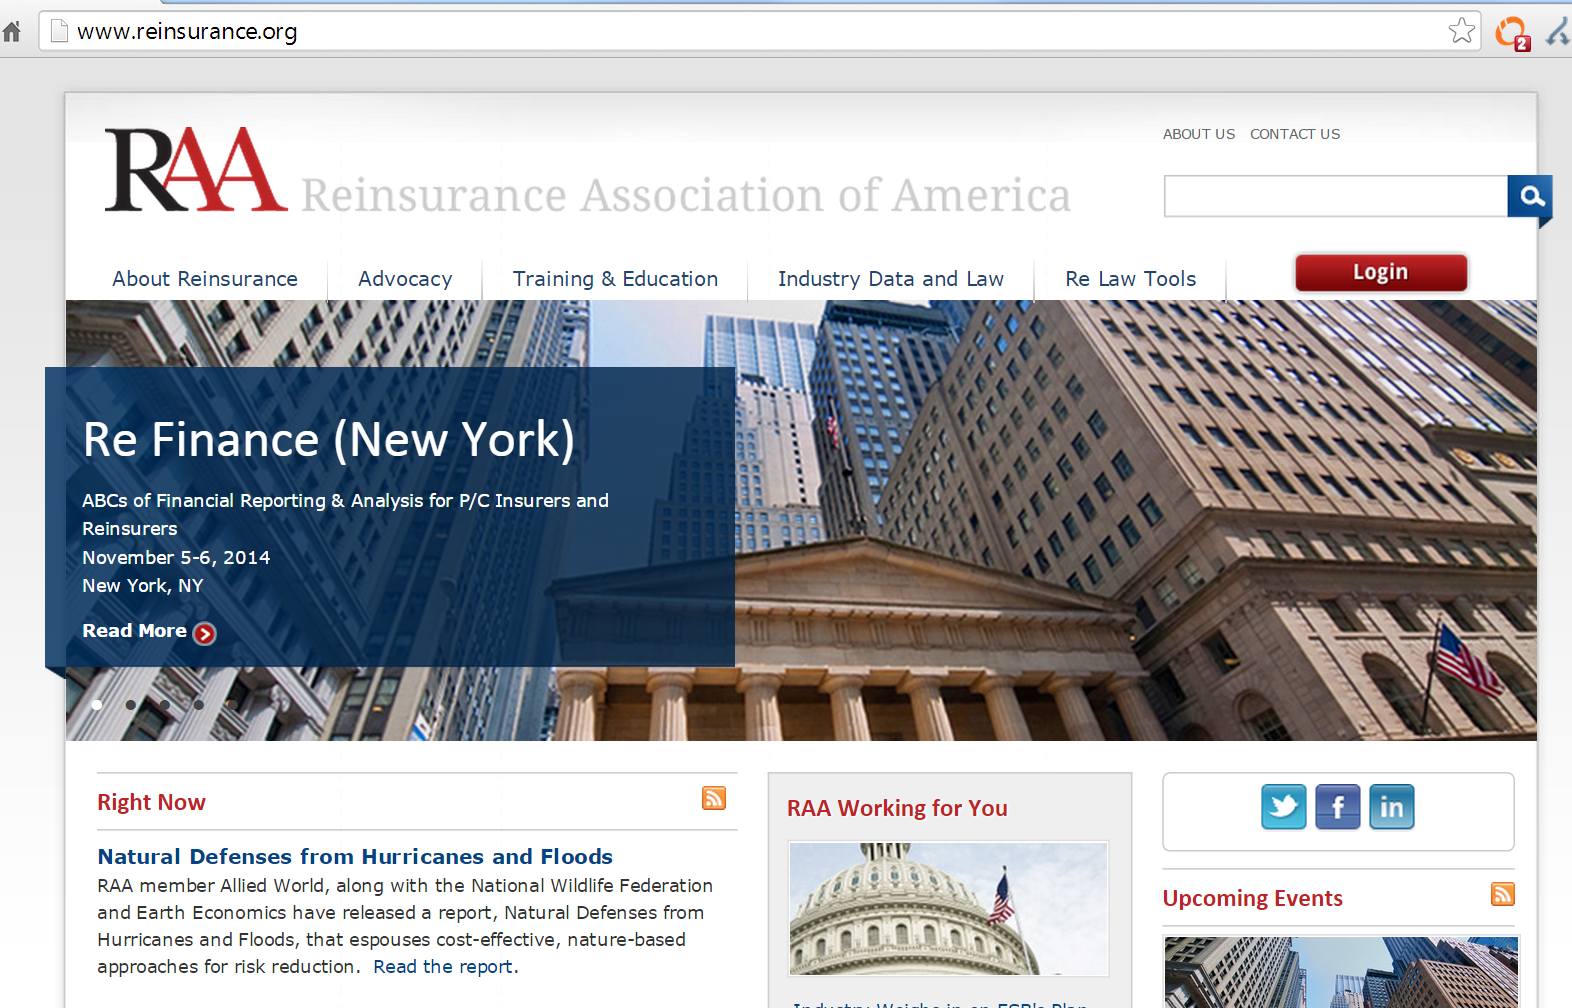Click Read More on the banner
This screenshot has height=1008, width=1572.
click(134, 631)
